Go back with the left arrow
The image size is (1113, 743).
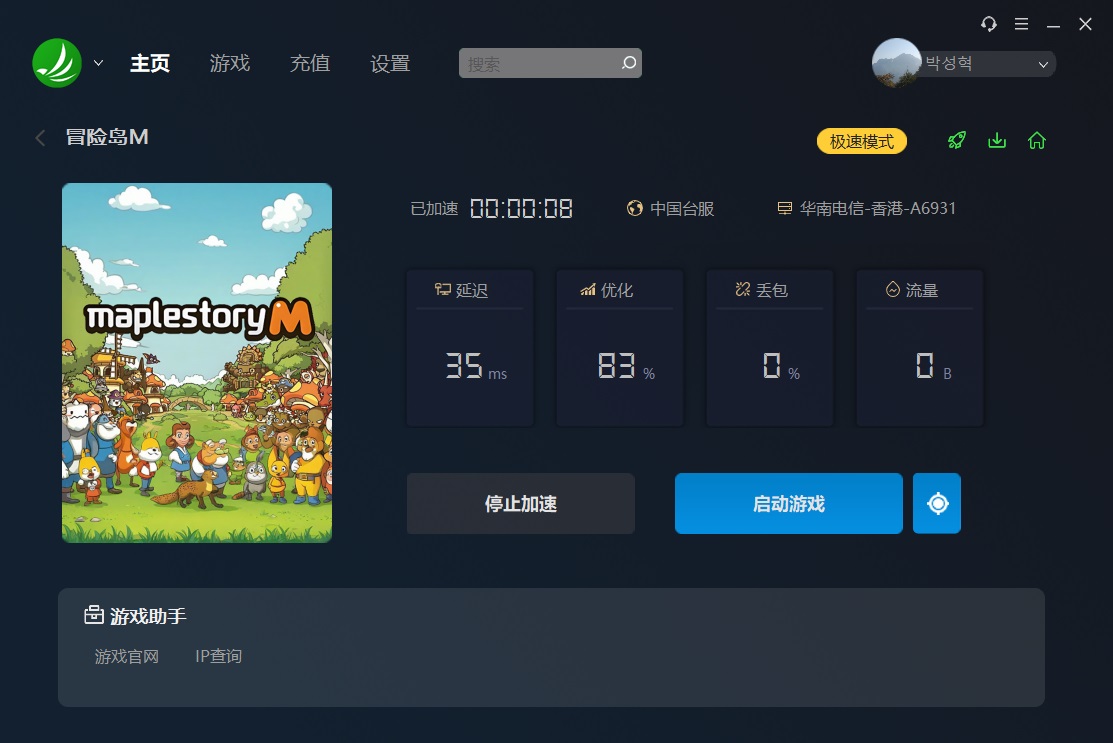point(40,138)
